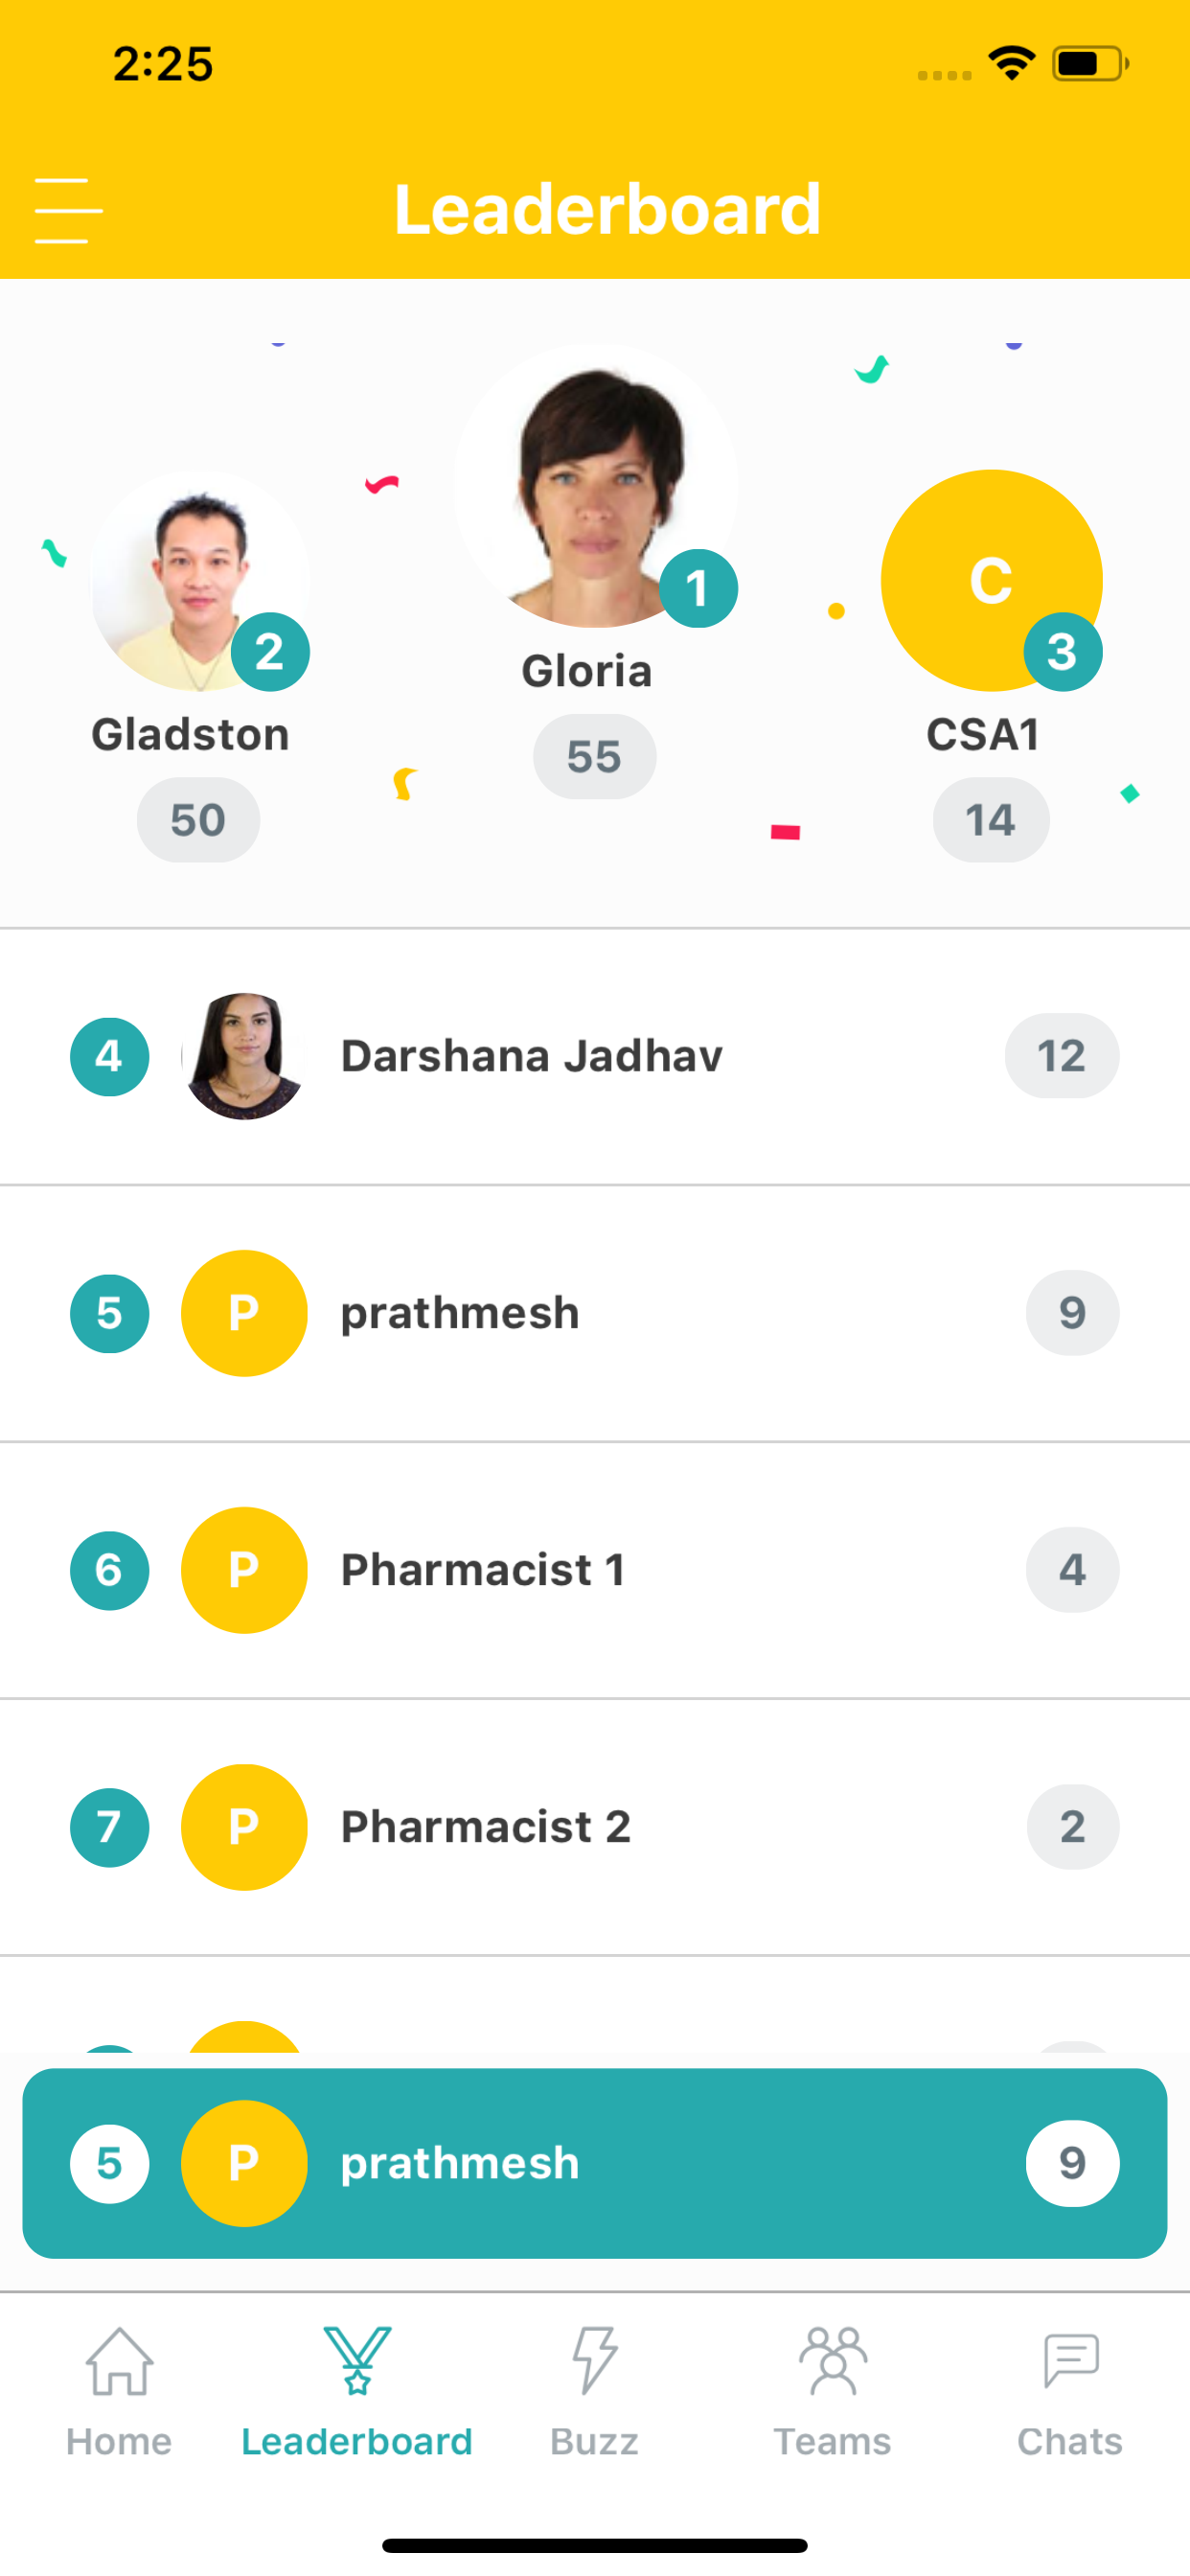Tap the Leaderboard medal icon
The height and width of the screenshot is (2576, 1190).
click(x=357, y=2360)
